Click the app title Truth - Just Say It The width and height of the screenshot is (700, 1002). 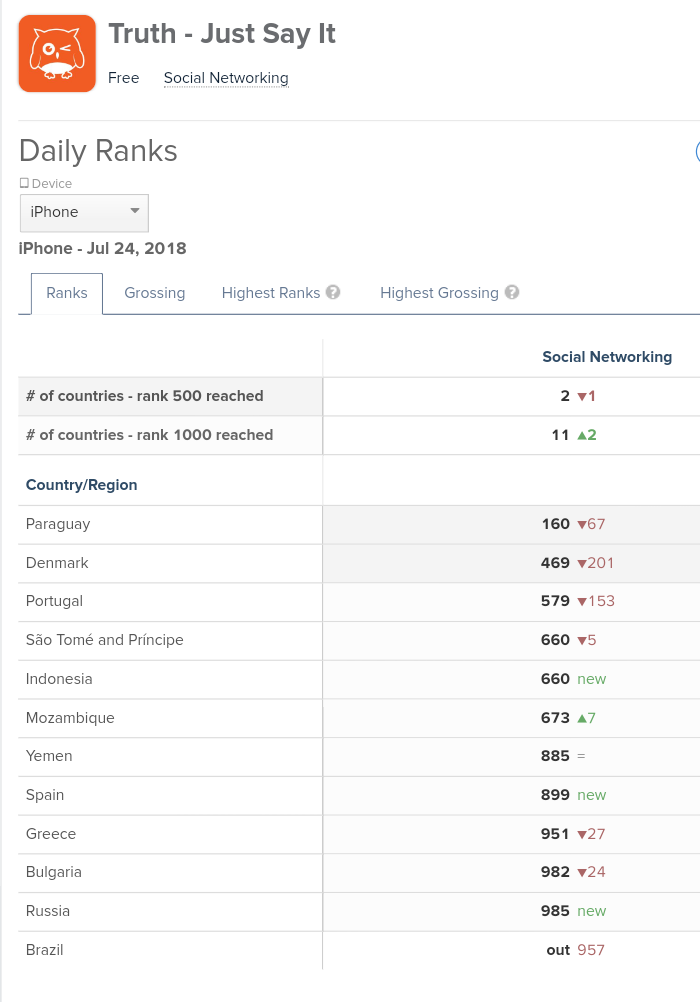pyautogui.click(x=222, y=34)
